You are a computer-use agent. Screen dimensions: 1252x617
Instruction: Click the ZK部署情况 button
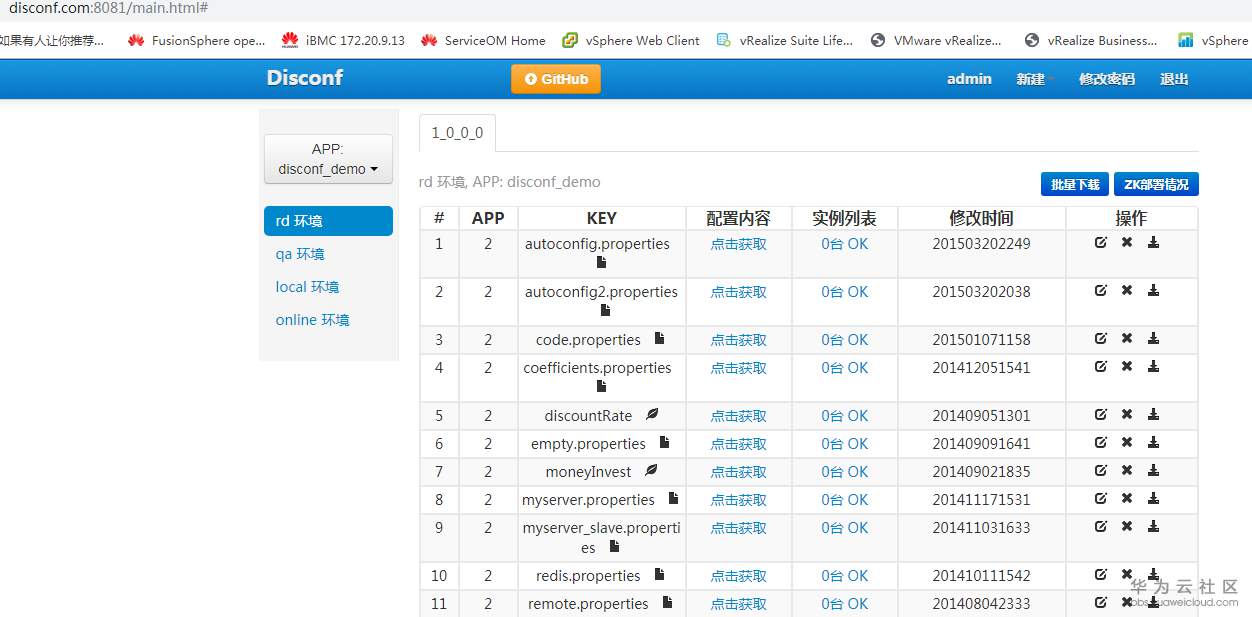(x=1156, y=184)
